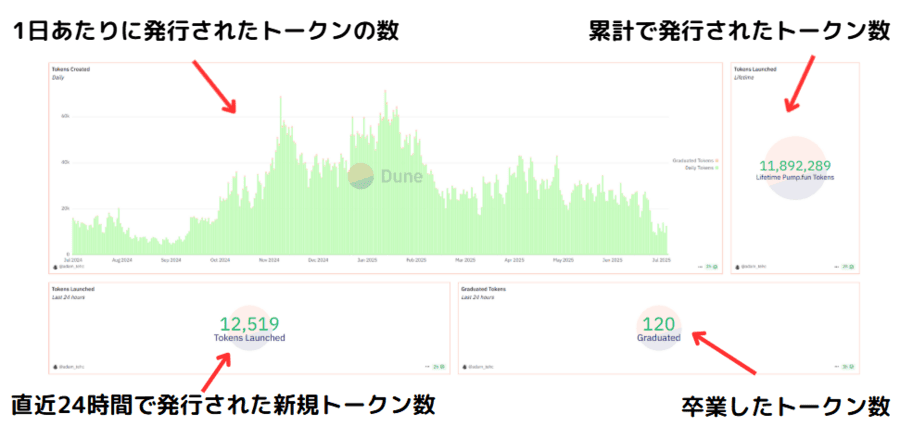
Task: Click the May 2025 x-axis label
Action: (563, 260)
